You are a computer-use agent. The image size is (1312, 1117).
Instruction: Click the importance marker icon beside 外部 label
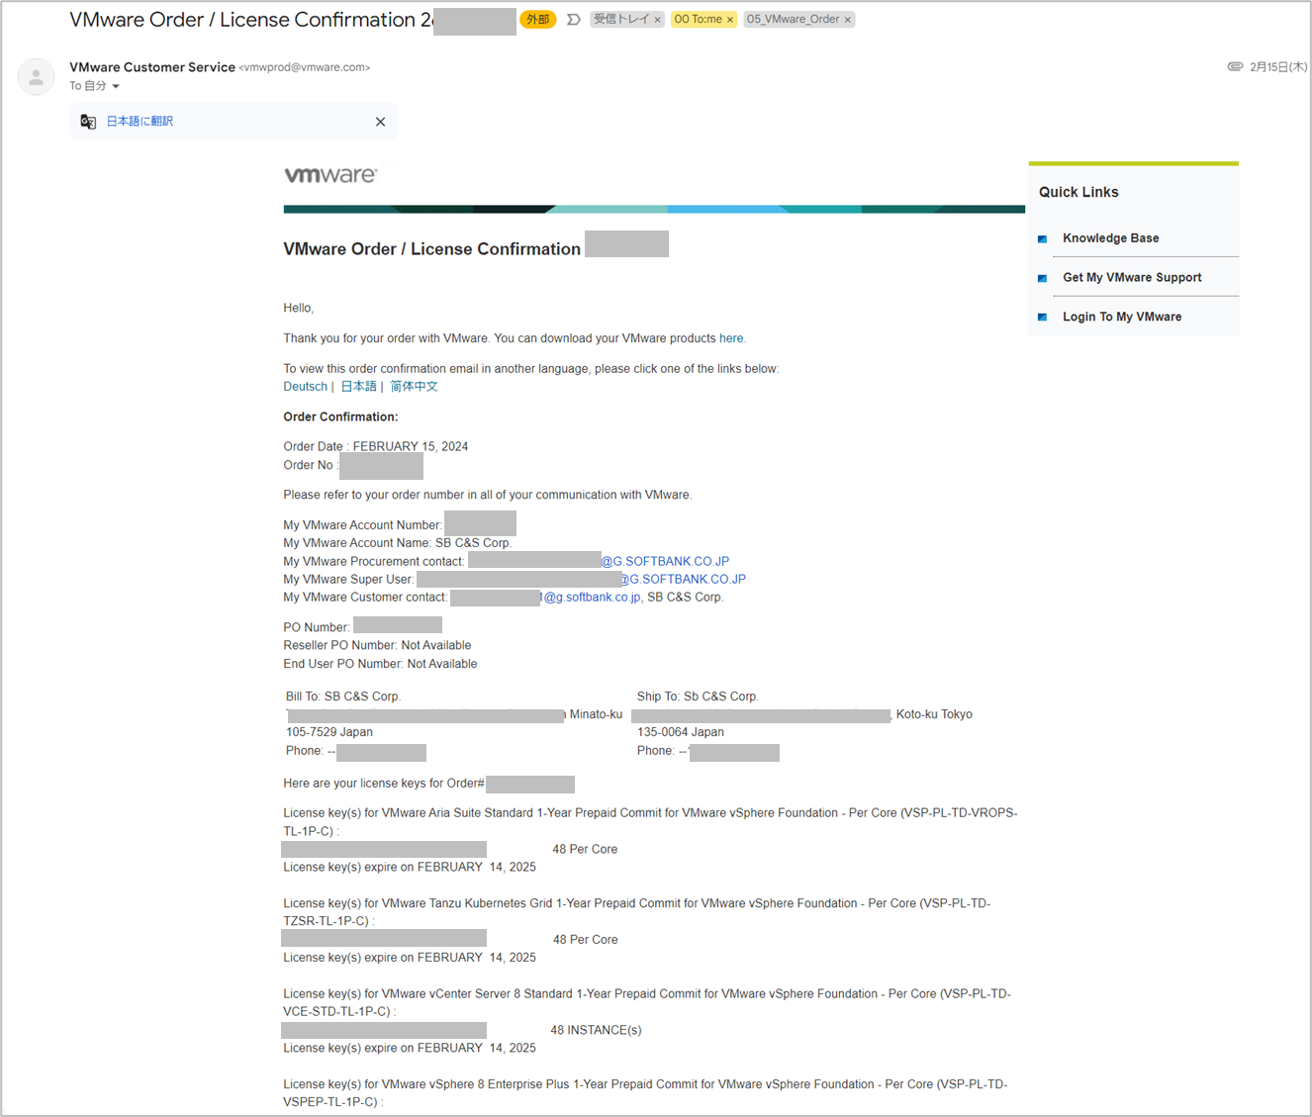[x=573, y=19]
